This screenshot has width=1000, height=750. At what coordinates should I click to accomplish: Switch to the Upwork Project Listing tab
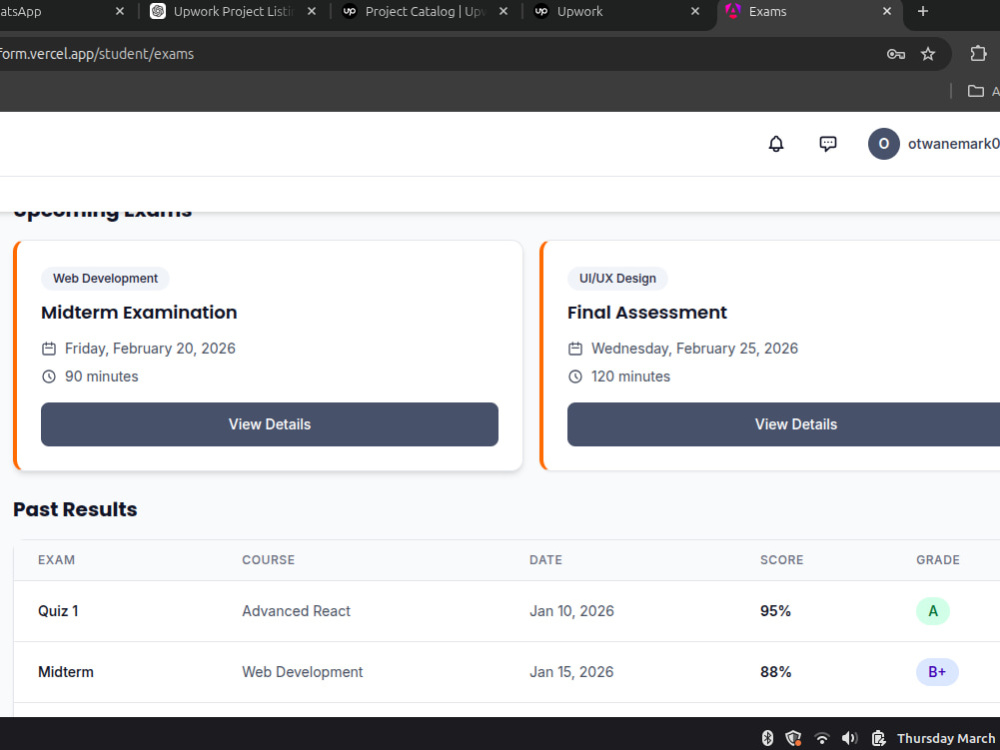[x=233, y=11]
